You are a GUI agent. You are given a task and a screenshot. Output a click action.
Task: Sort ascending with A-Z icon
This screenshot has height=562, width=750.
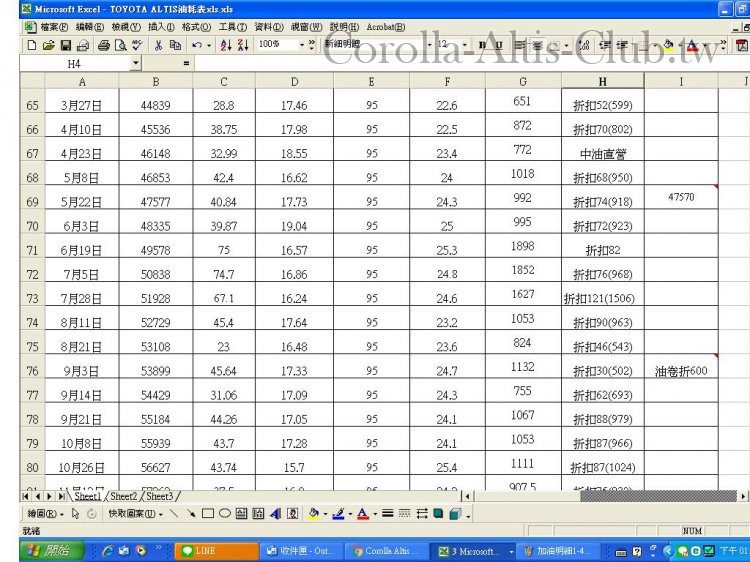(226, 45)
